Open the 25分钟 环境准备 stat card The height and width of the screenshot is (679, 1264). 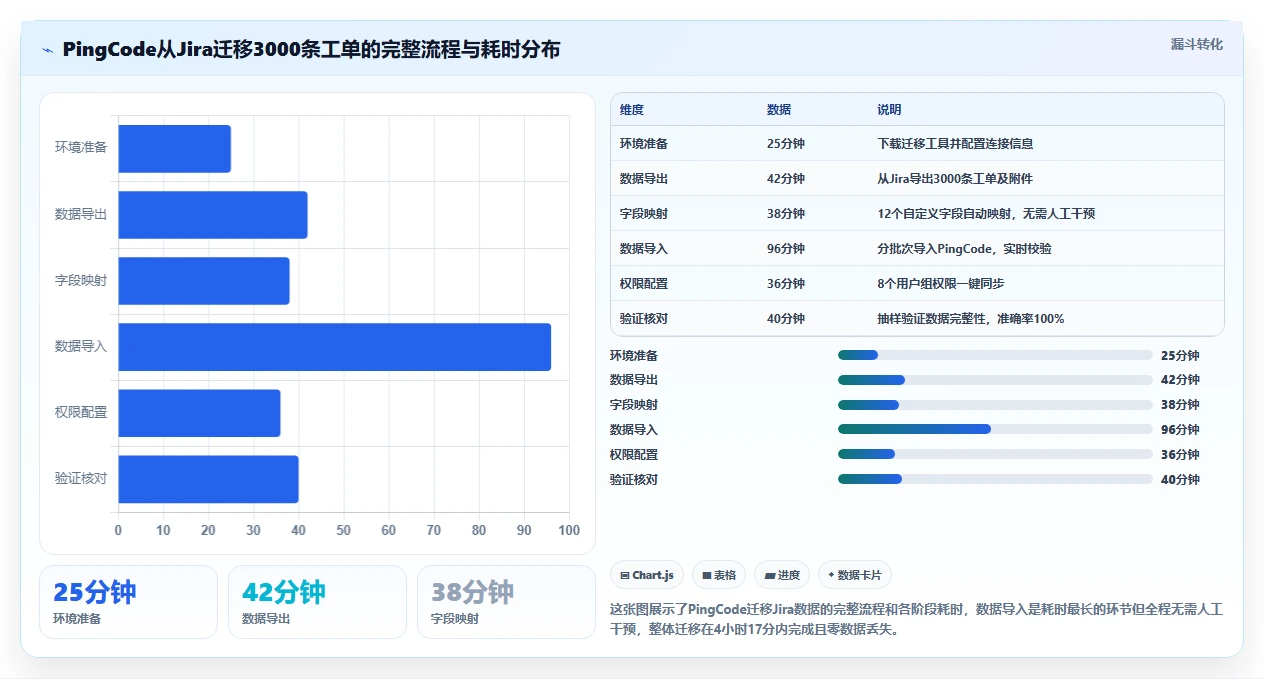point(128,602)
